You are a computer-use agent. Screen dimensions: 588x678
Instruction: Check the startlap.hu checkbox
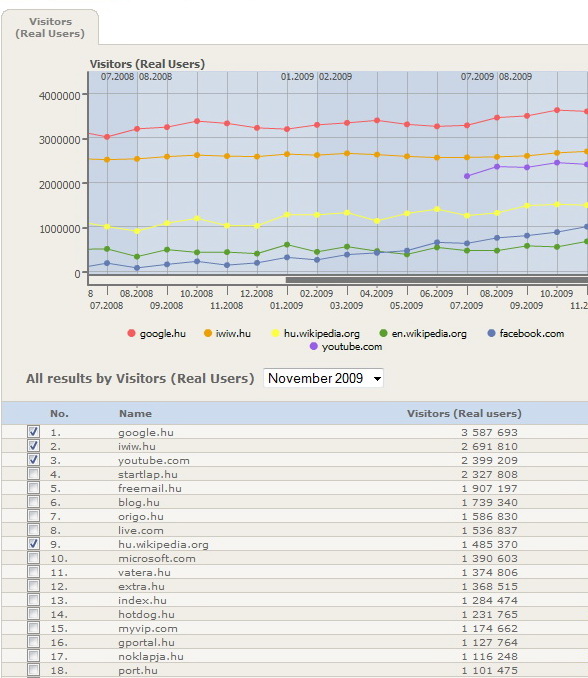click(x=33, y=473)
